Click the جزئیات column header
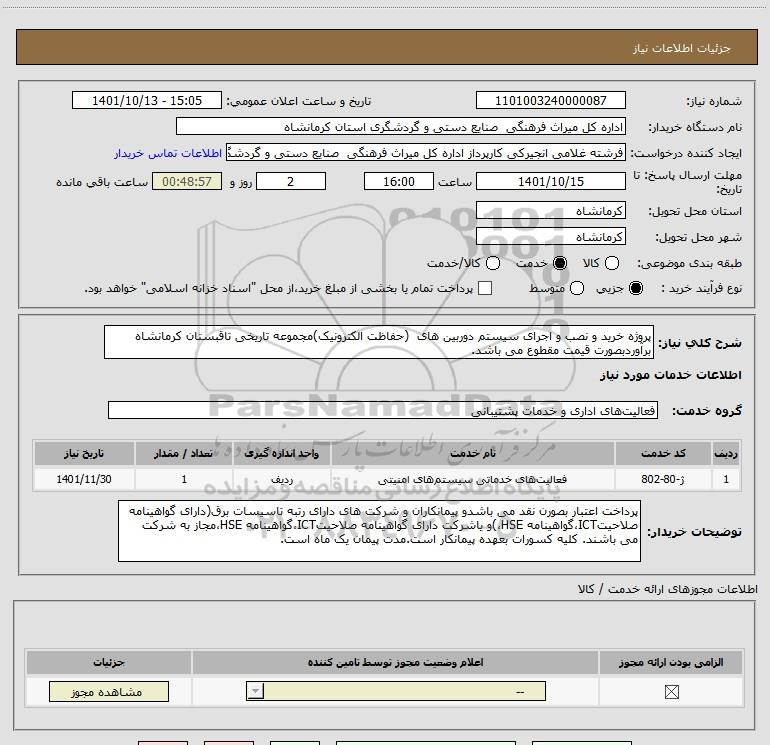Viewport: 770px width, 745px height. point(109,662)
